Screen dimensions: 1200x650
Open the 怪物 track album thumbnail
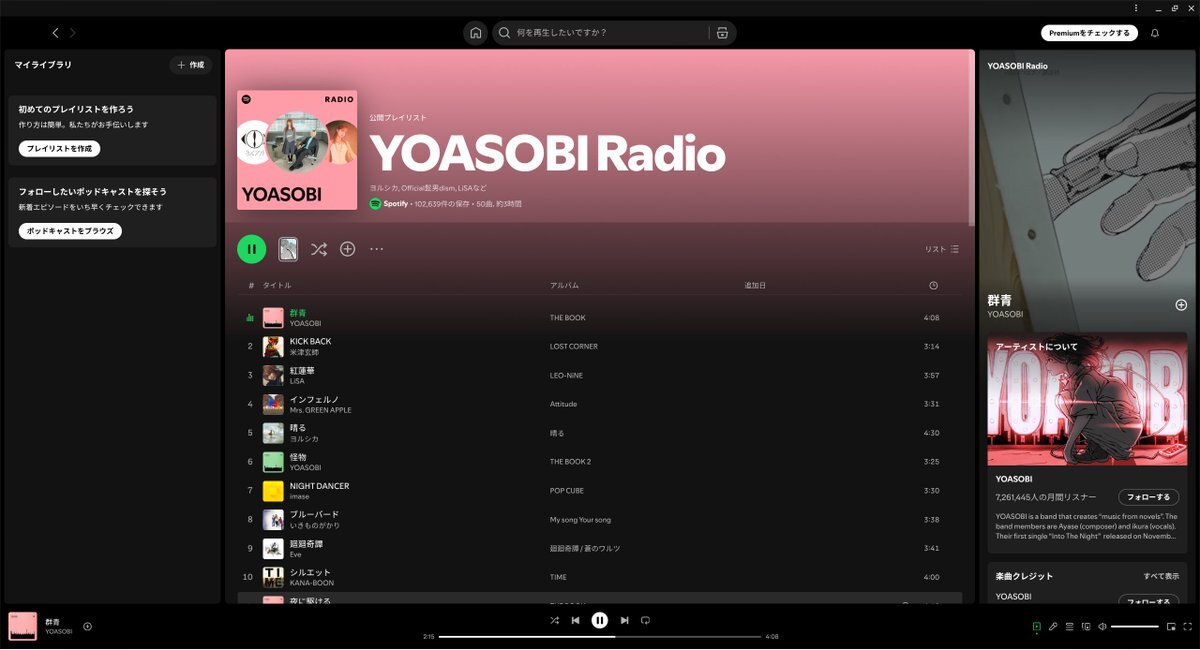(x=273, y=462)
